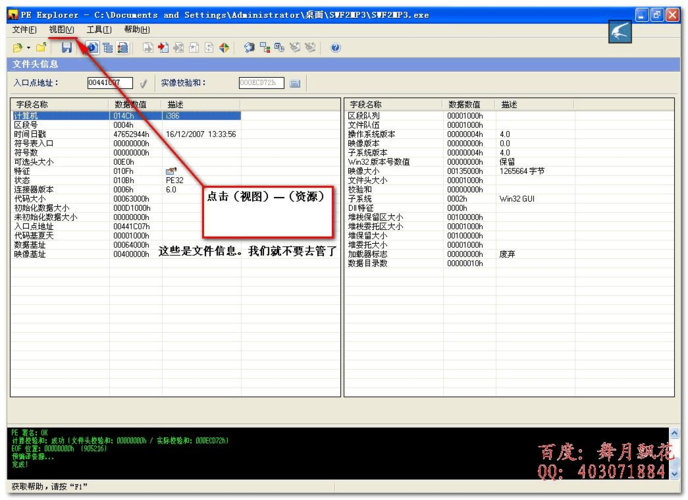Click left table 描述 column header
Screen dimensions: 688x500
point(201,104)
